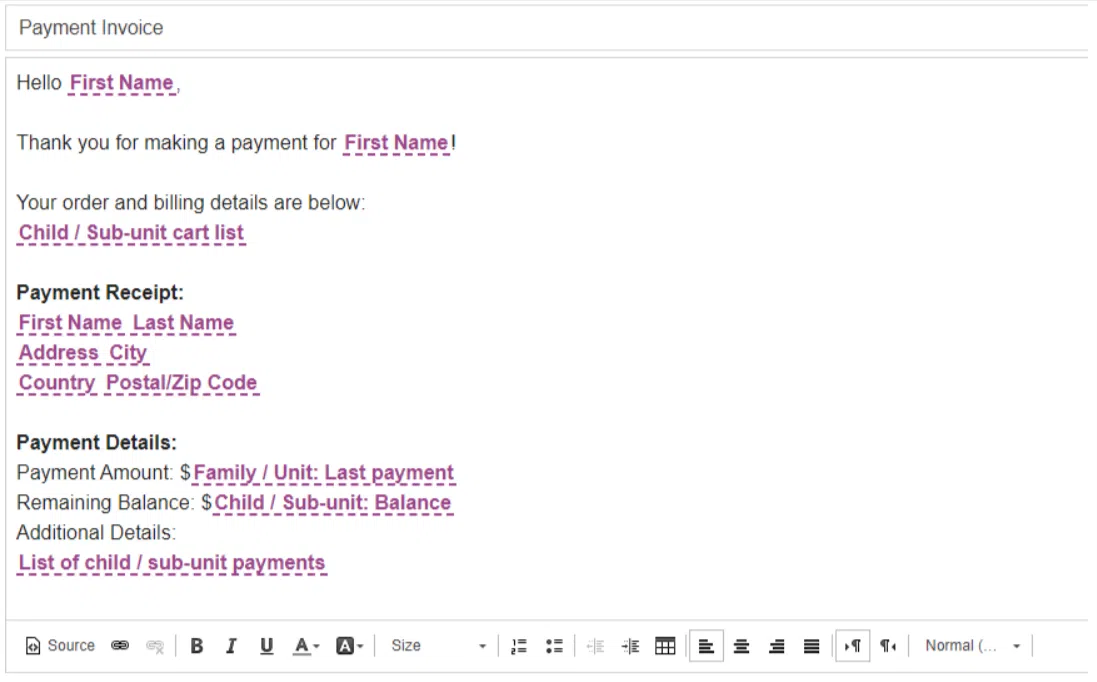
Task: Click the Source view button
Action: (61, 646)
